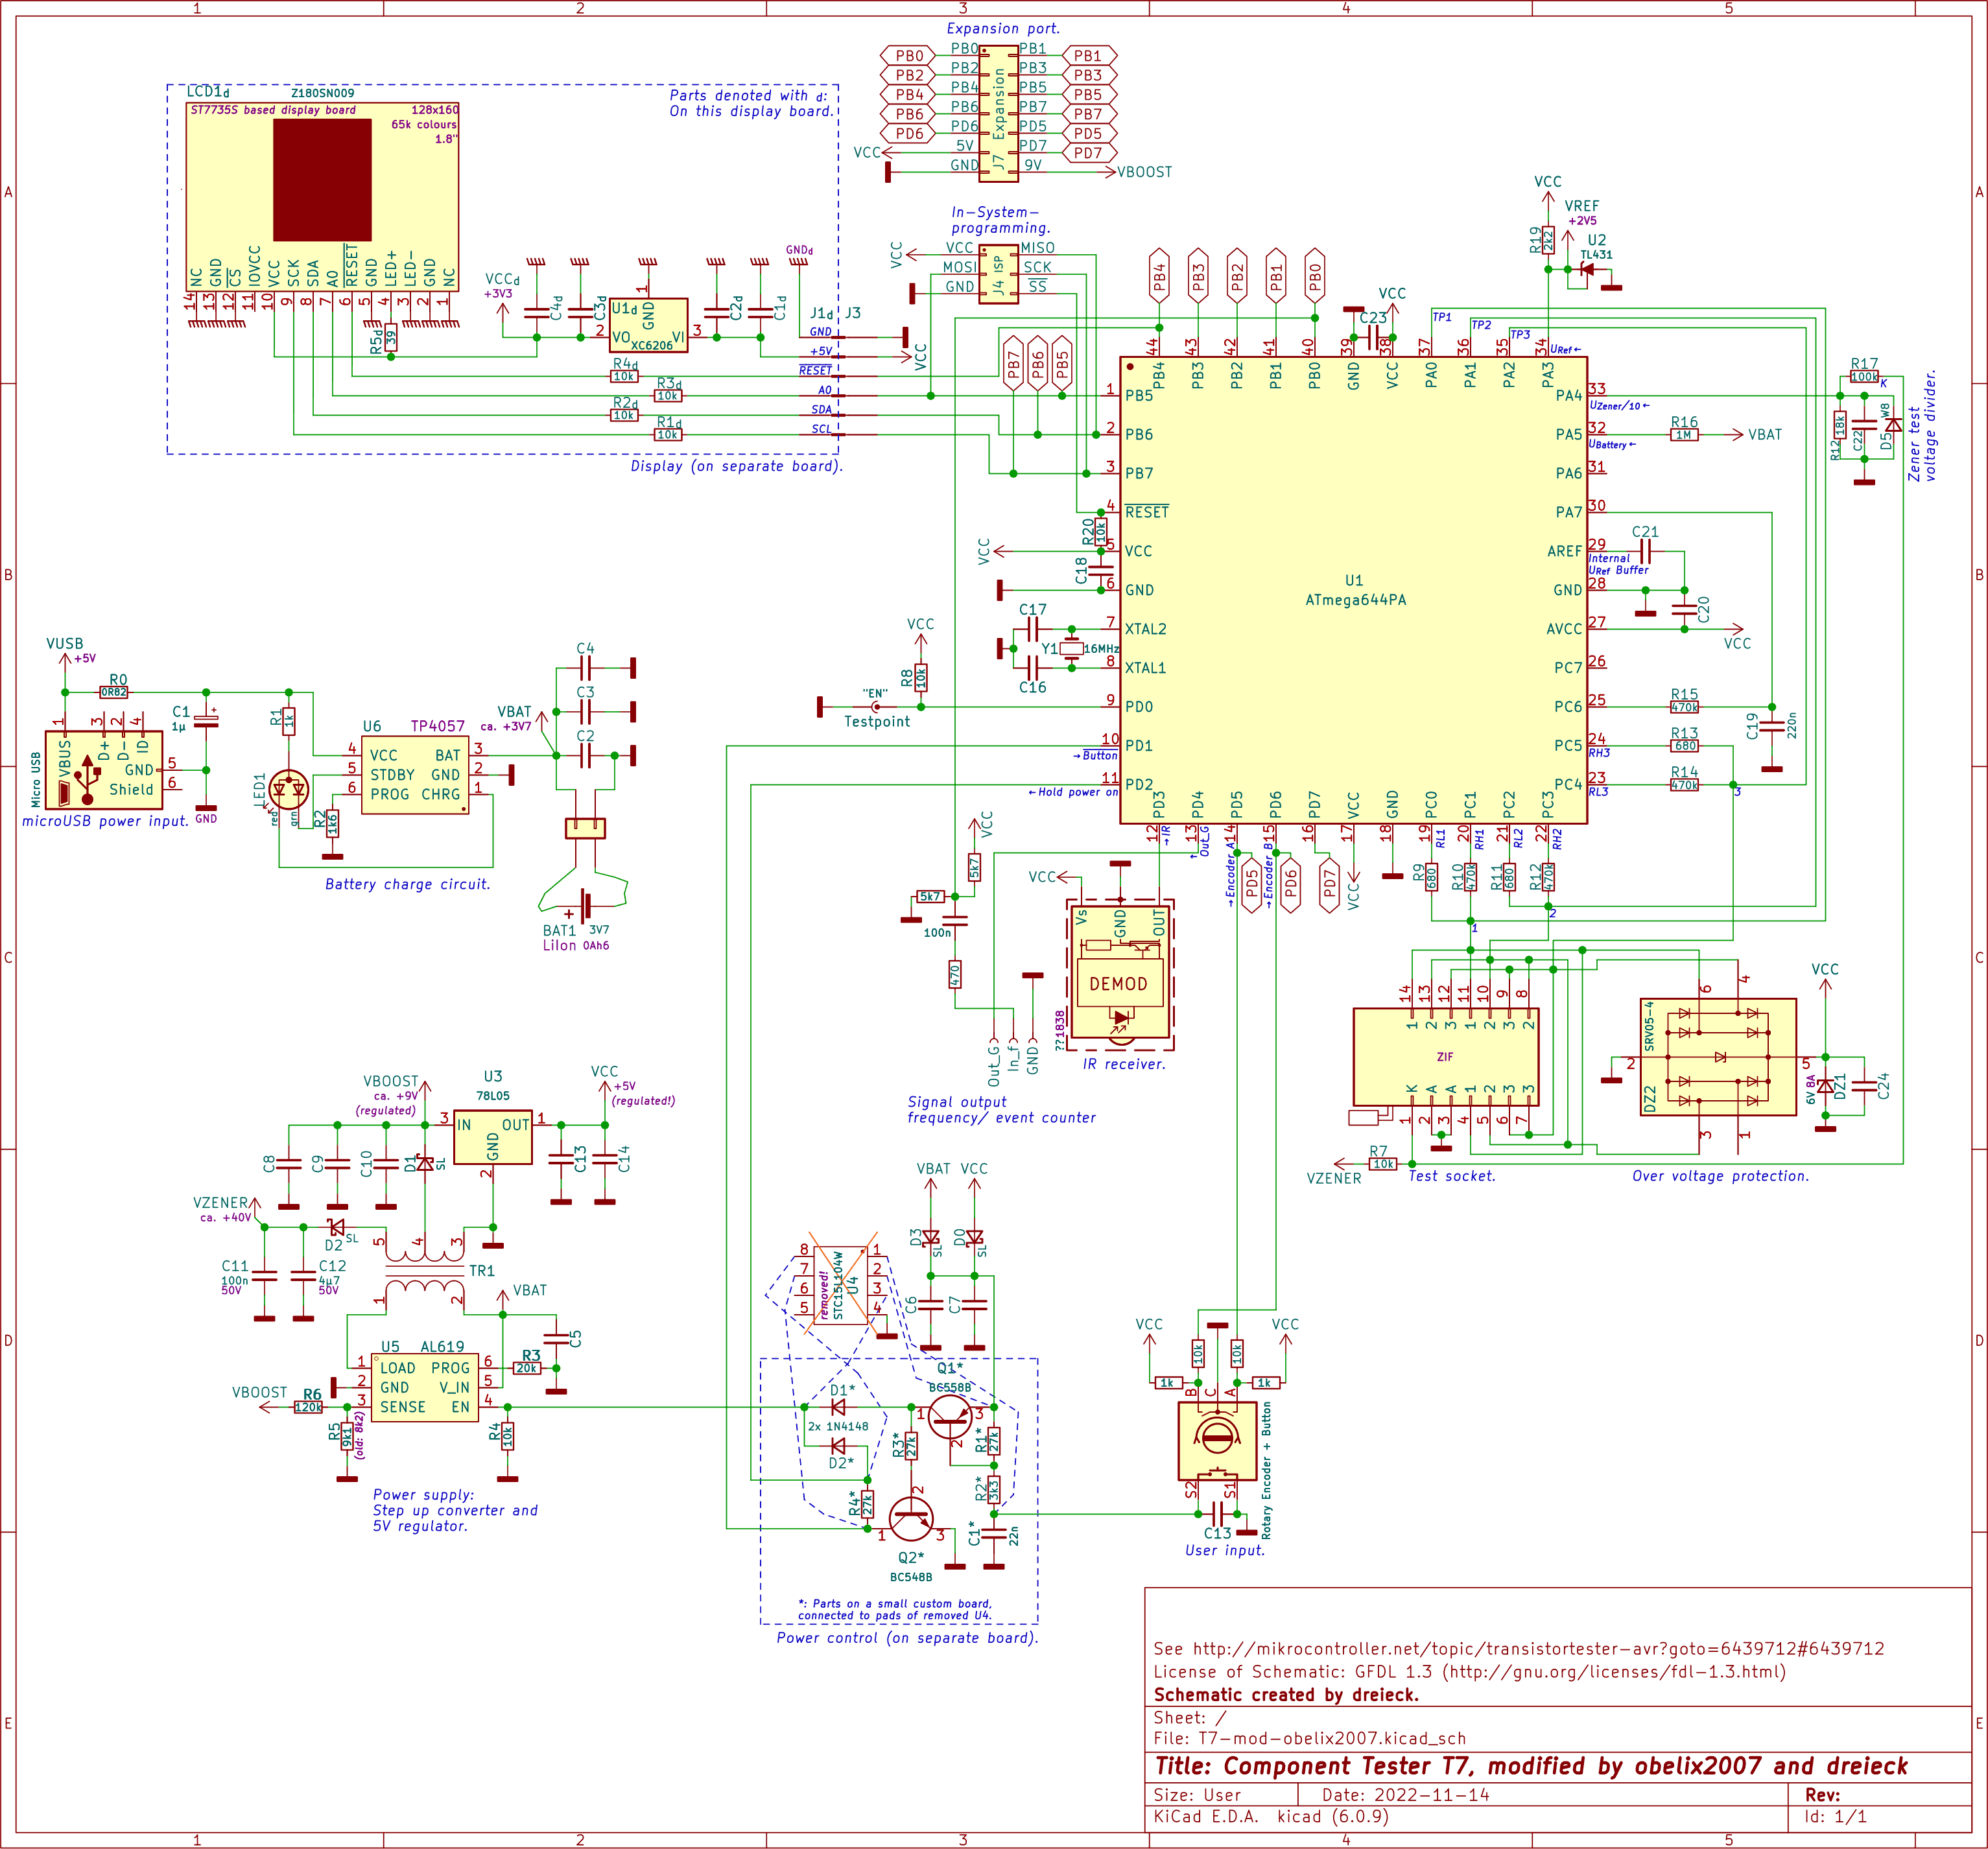This screenshot has width=1988, height=1849.
Task: Select the TL431 voltage reference U2
Action: click(1587, 269)
